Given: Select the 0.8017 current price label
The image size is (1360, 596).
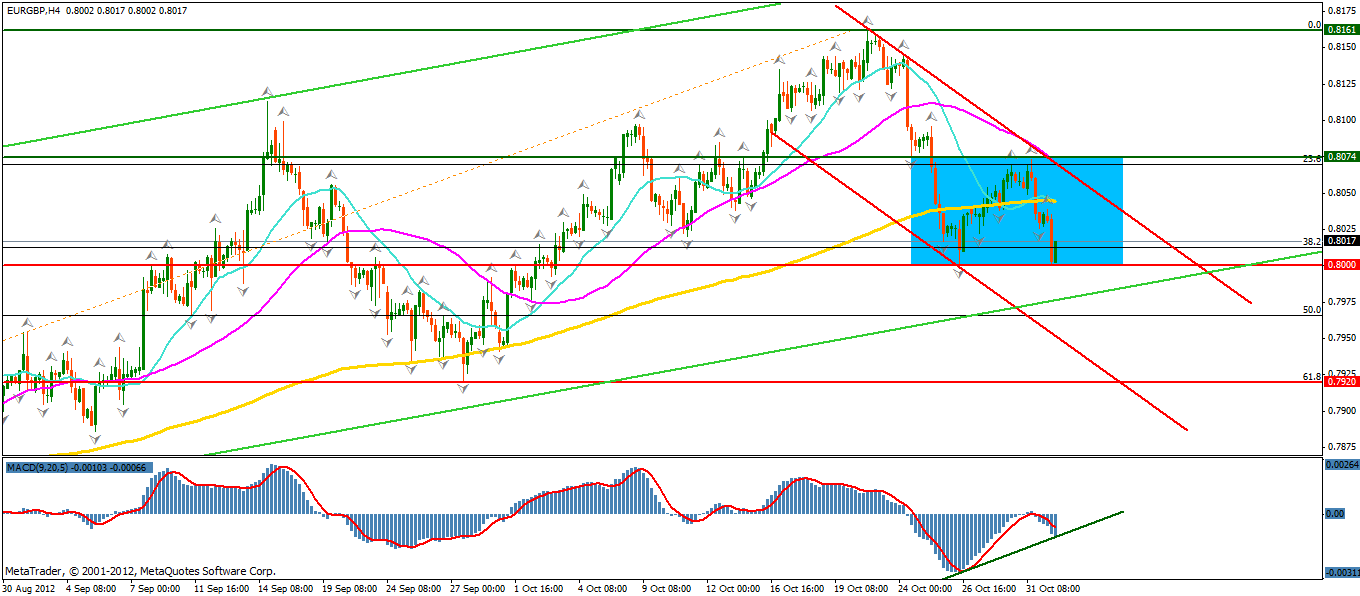Looking at the screenshot, I should pos(1340,240).
